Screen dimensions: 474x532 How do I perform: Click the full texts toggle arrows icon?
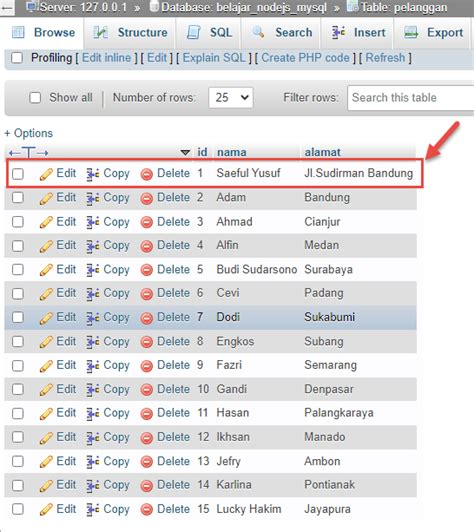point(29,153)
